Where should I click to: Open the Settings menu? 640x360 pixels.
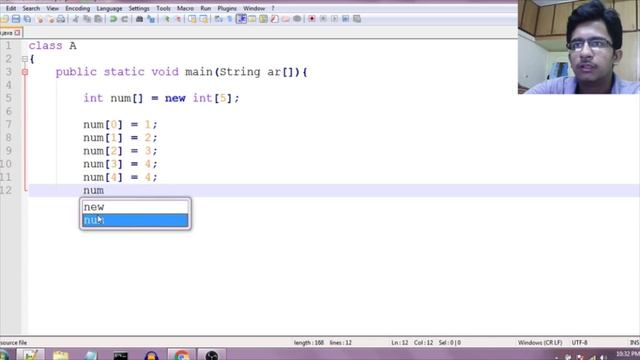click(139, 8)
